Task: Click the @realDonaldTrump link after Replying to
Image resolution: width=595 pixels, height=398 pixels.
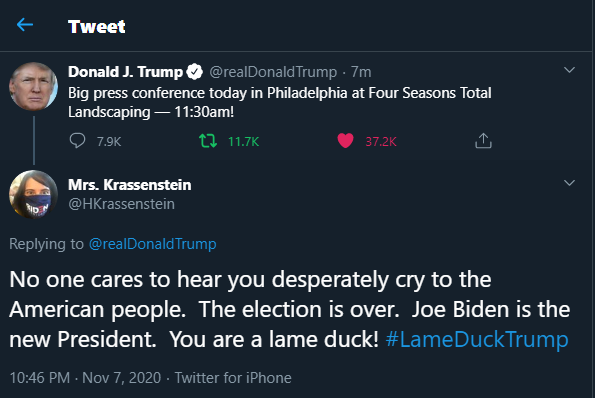Action: (x=153, y=244)
